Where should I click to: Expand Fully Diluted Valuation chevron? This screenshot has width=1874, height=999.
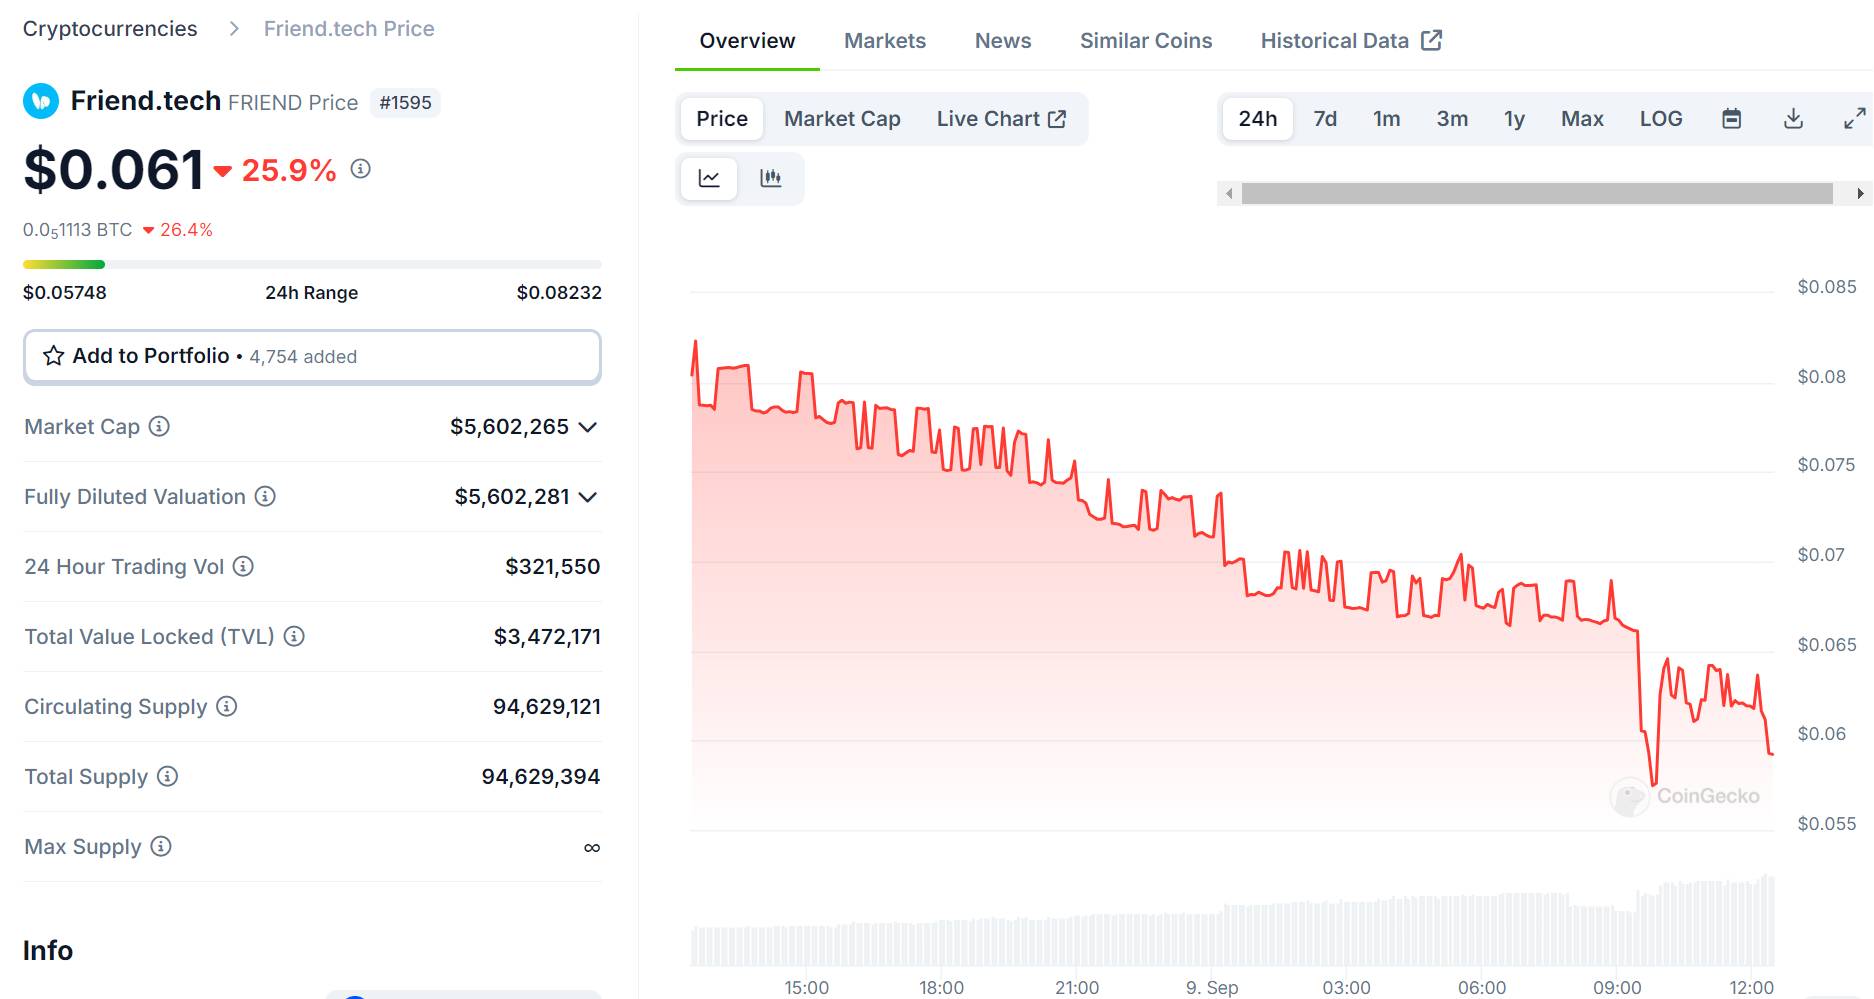click(588, 497)
